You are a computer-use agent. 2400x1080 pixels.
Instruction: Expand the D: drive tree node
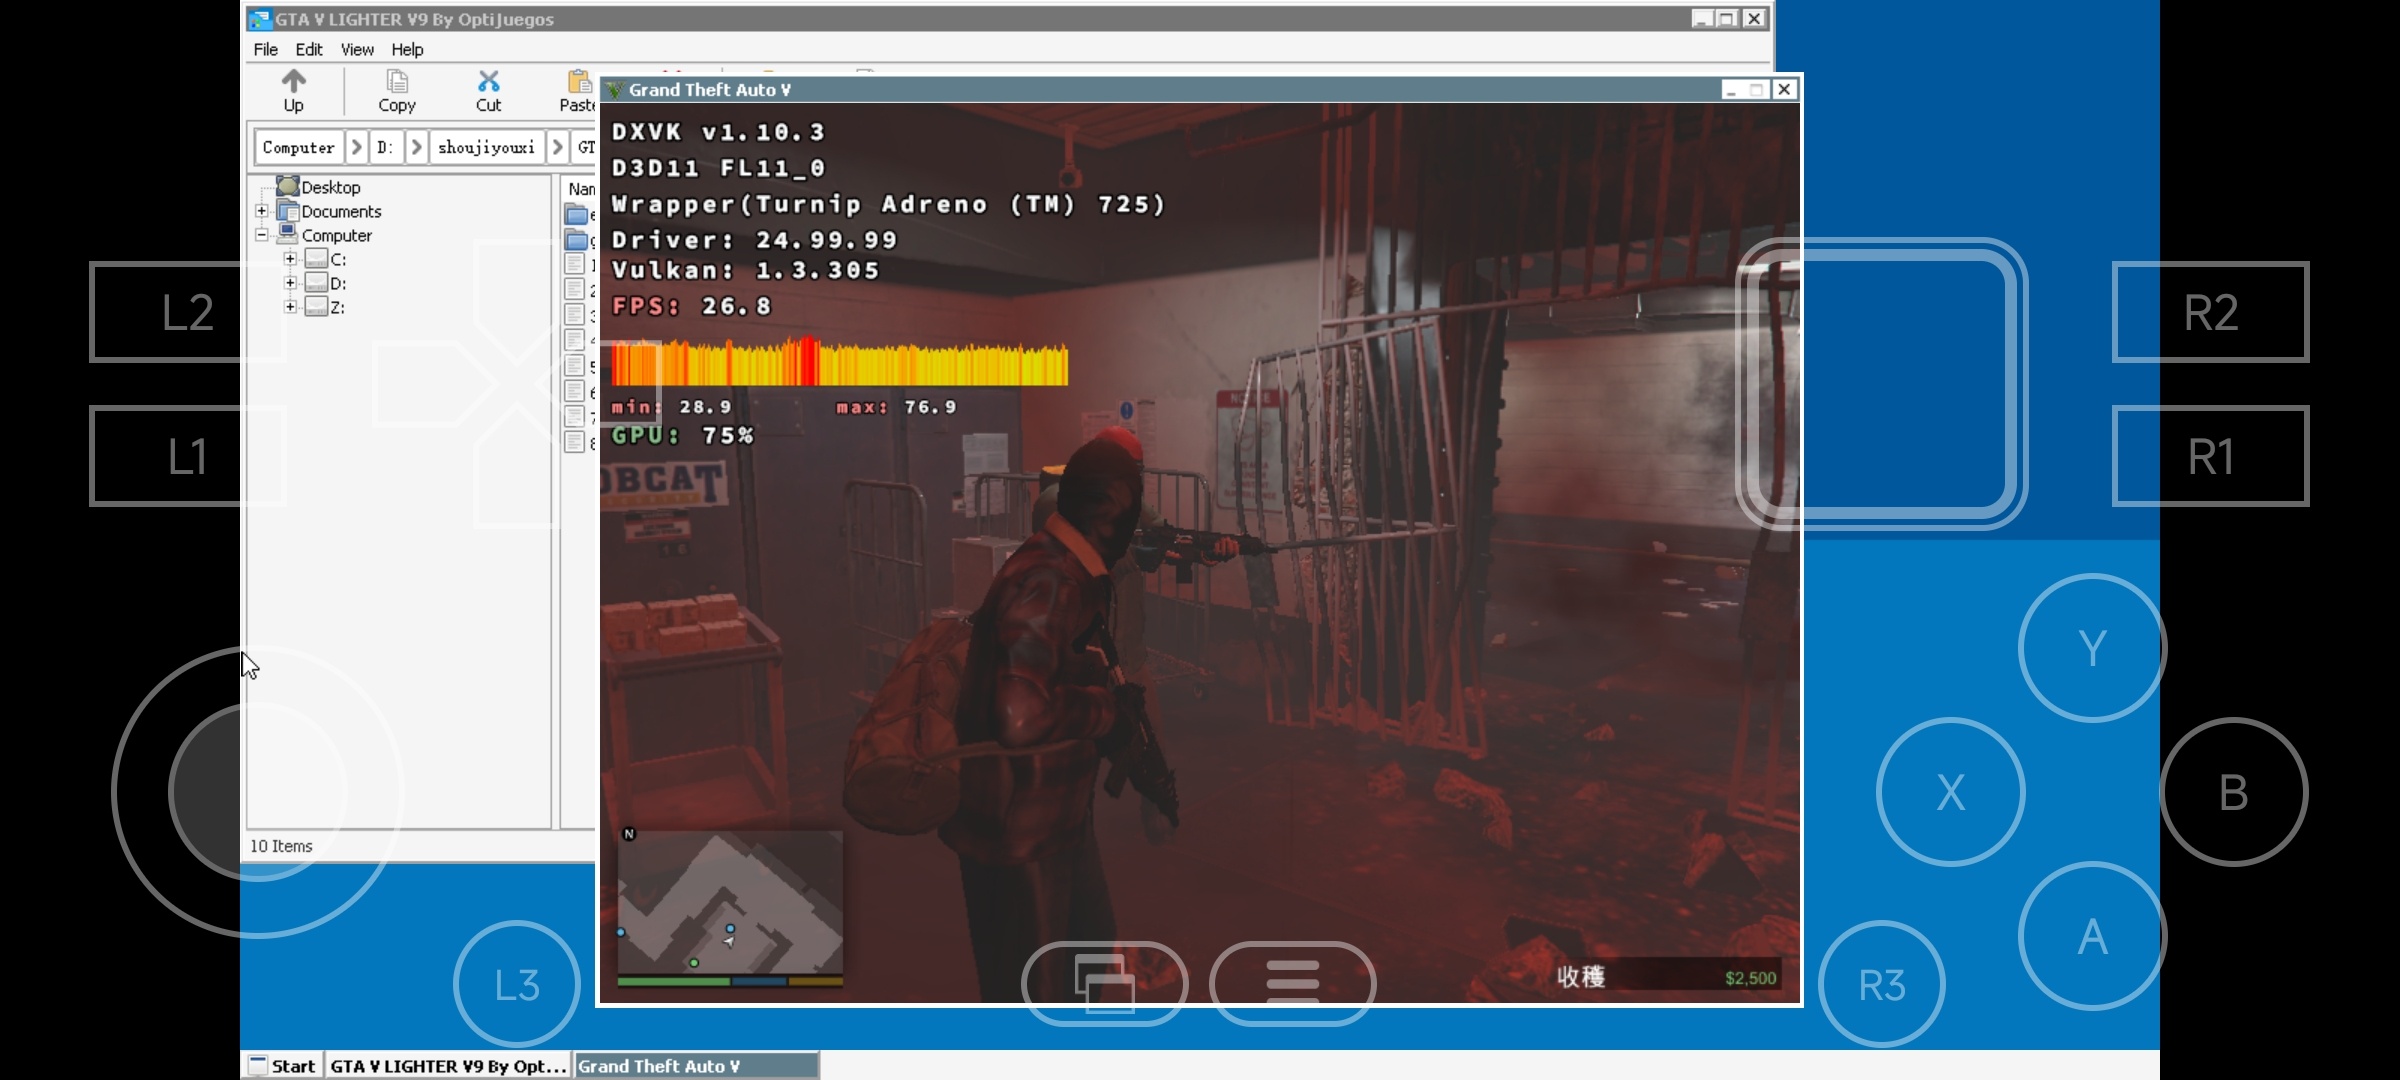[290, 283]
